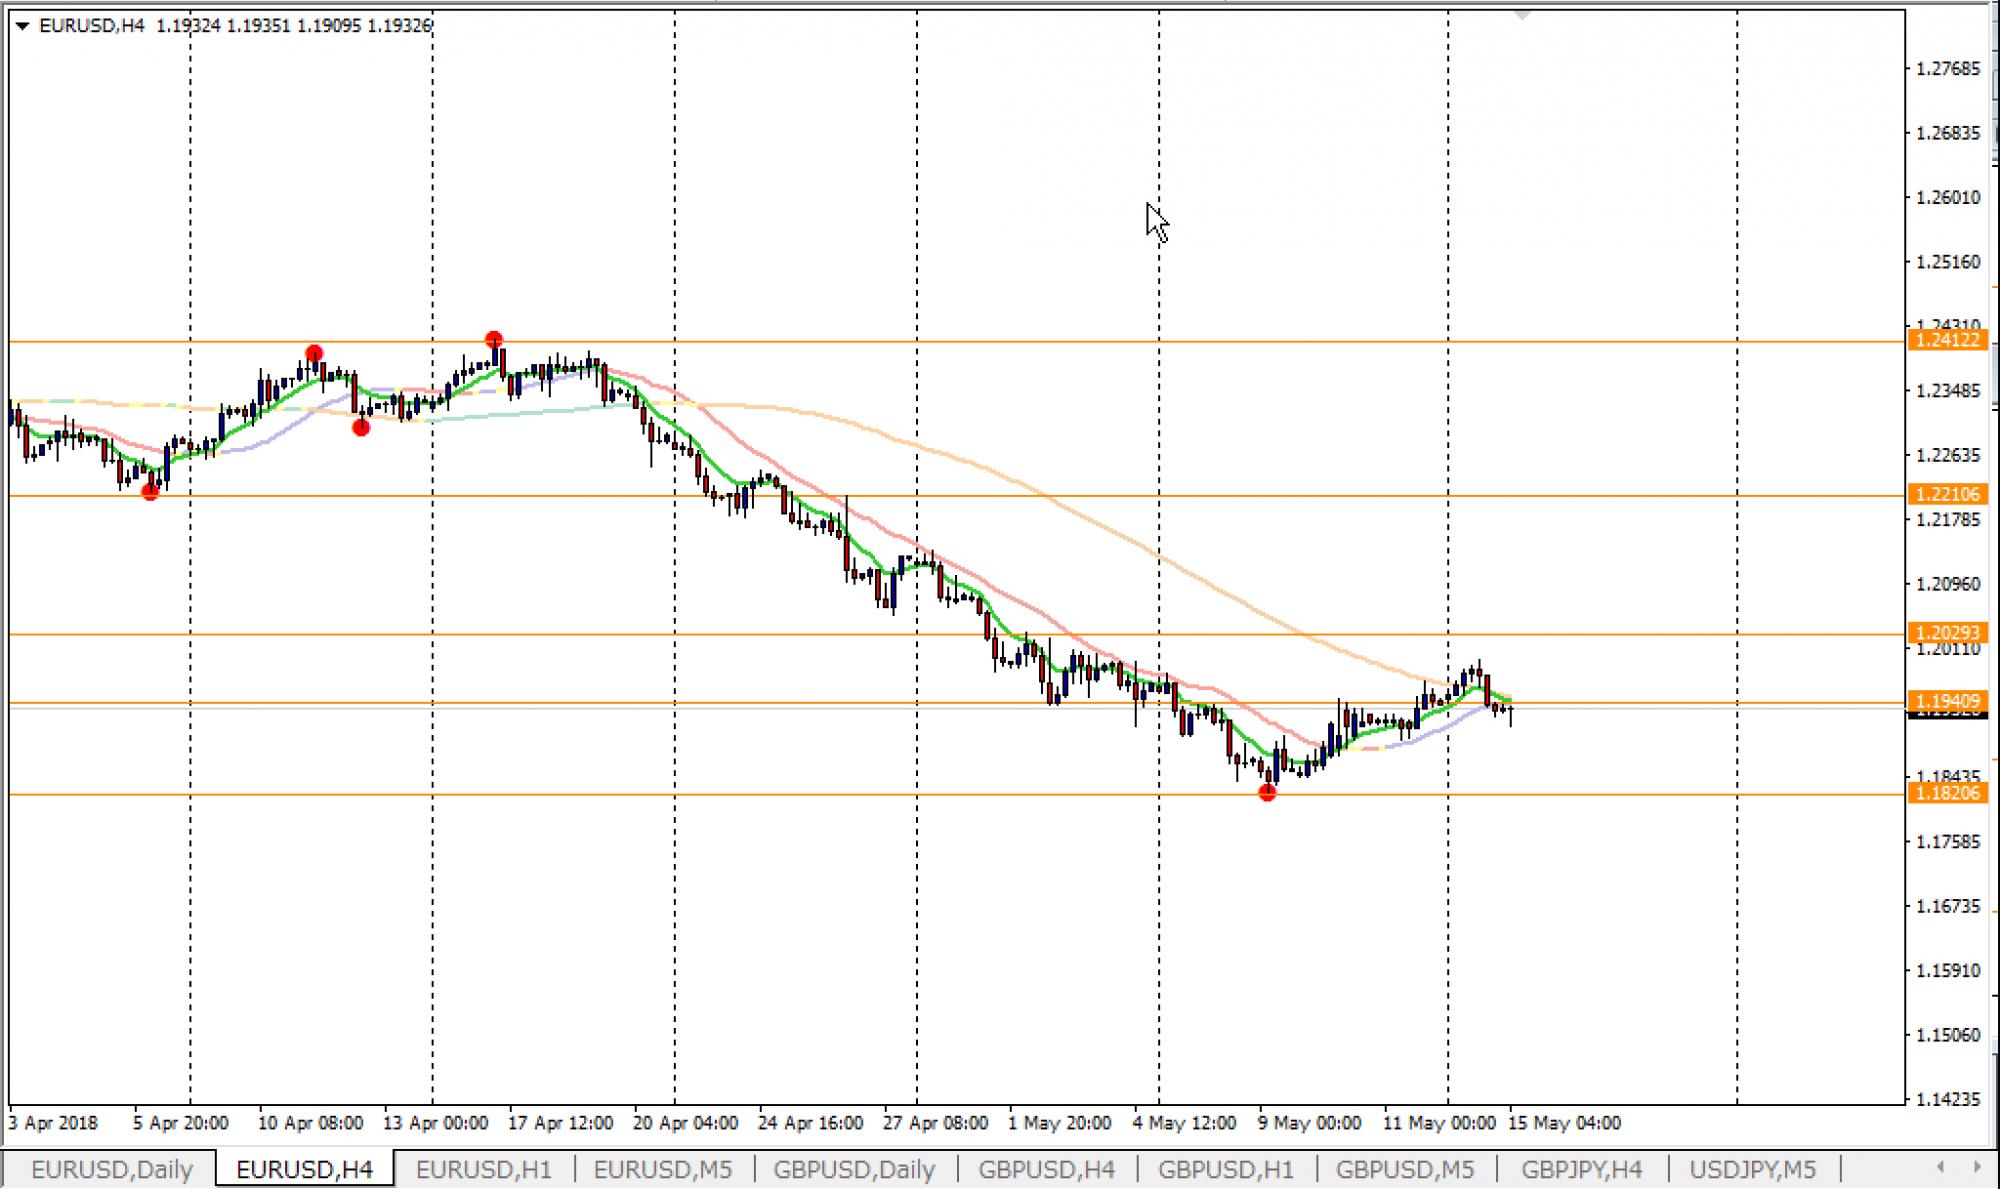
Task: Click the red dot touching the 1.24122 line
Action: (x=493, y=340)
